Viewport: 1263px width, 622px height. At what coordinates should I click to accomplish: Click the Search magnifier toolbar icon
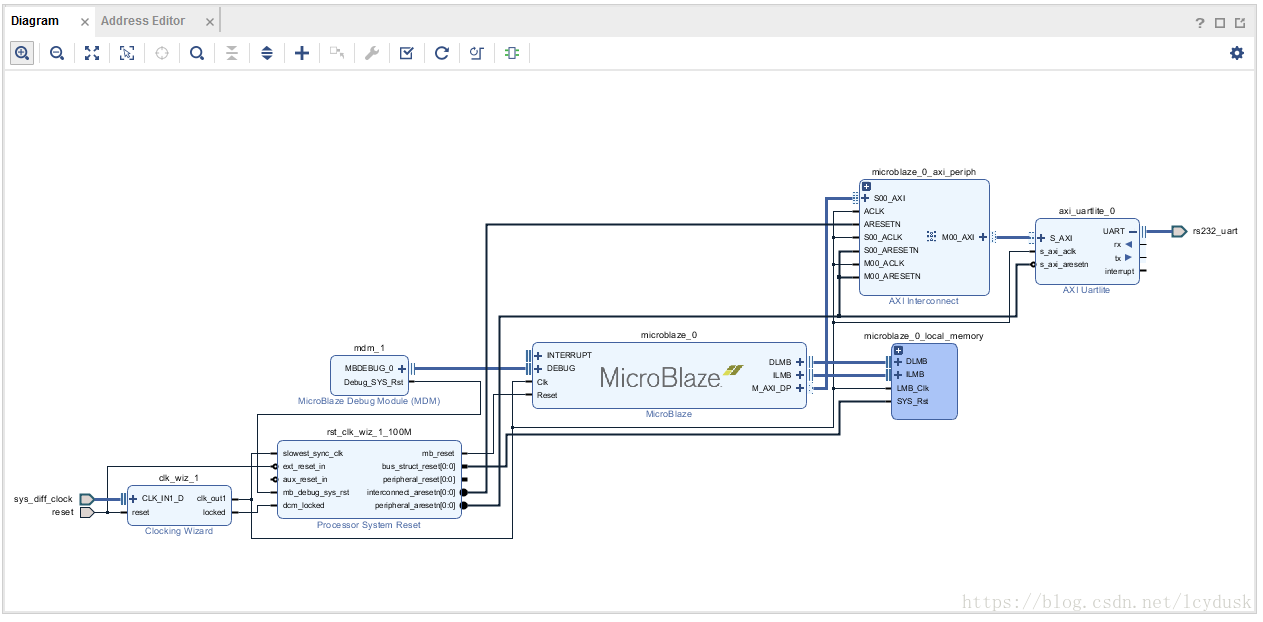197,53
